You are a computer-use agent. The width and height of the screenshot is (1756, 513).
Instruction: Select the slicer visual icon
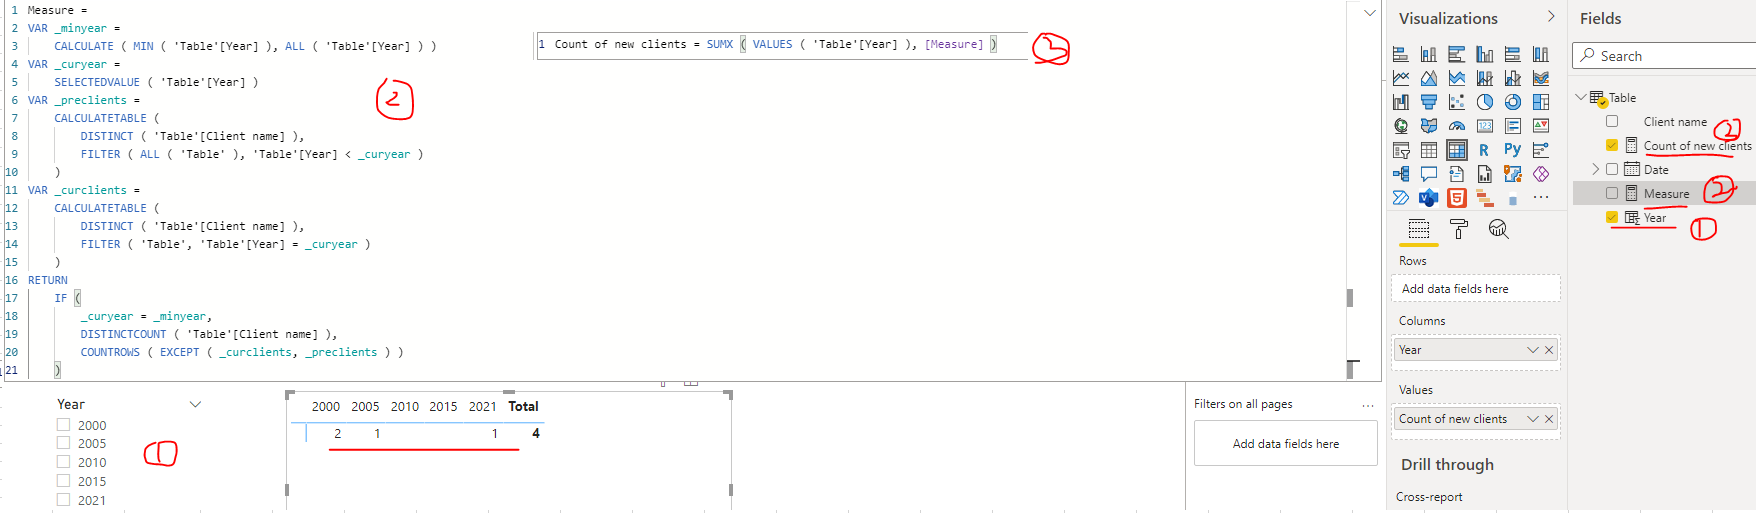click(x=1401, y=150)
